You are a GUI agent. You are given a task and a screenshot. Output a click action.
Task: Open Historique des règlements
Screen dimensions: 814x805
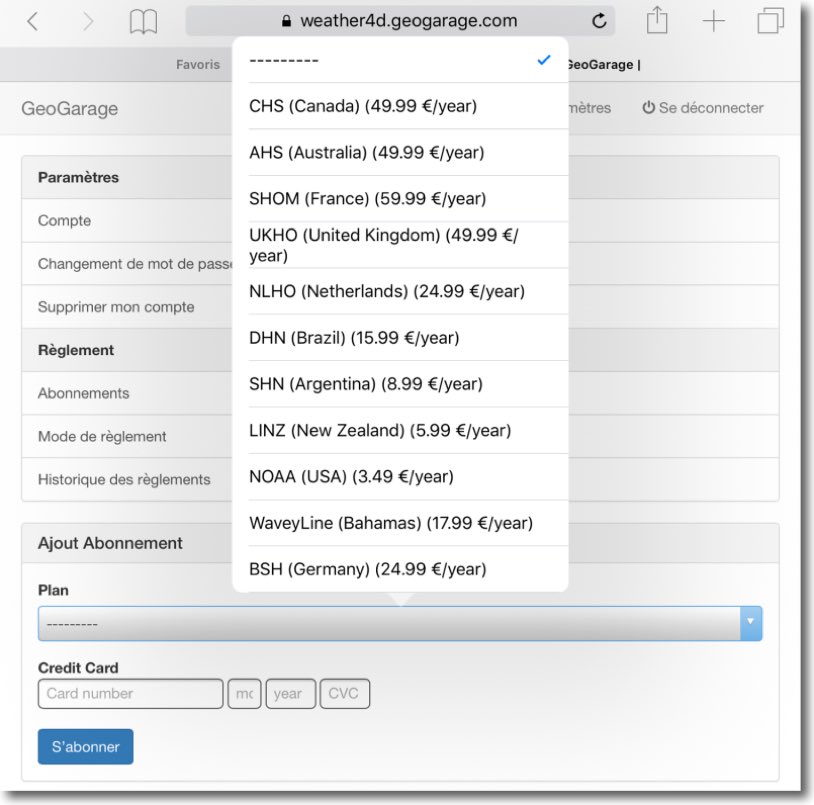point(124,480)
